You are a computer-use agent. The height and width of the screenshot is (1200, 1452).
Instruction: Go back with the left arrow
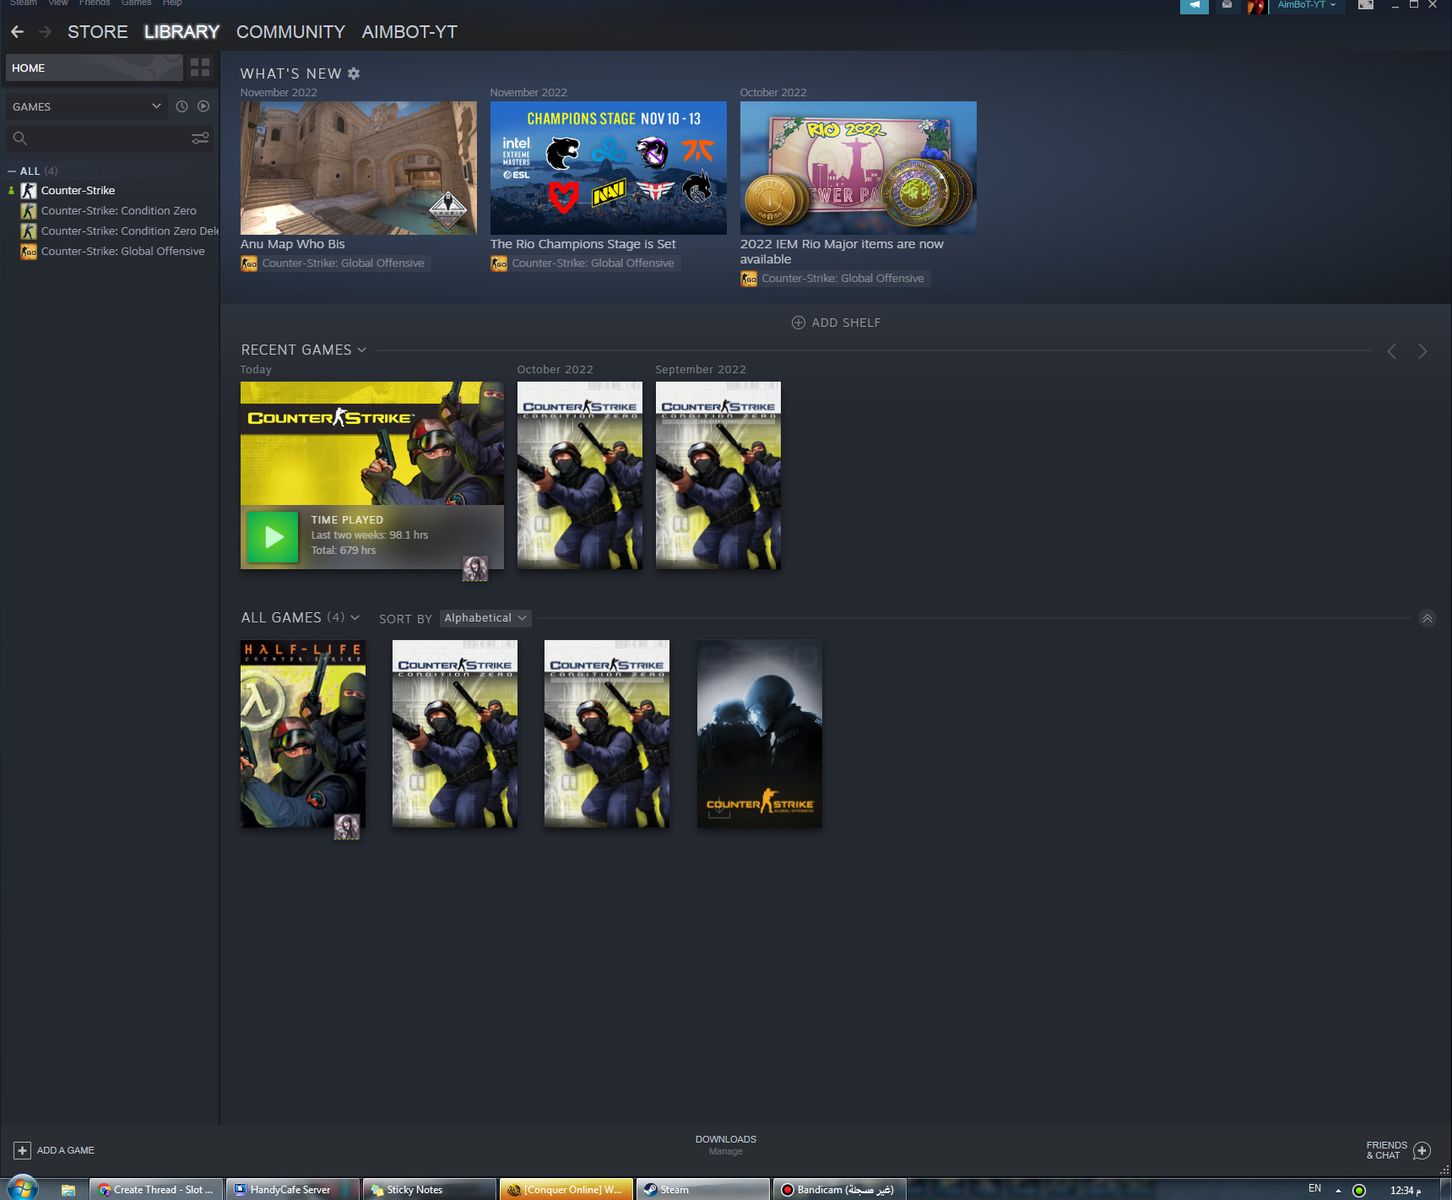(x=17, y=32)
